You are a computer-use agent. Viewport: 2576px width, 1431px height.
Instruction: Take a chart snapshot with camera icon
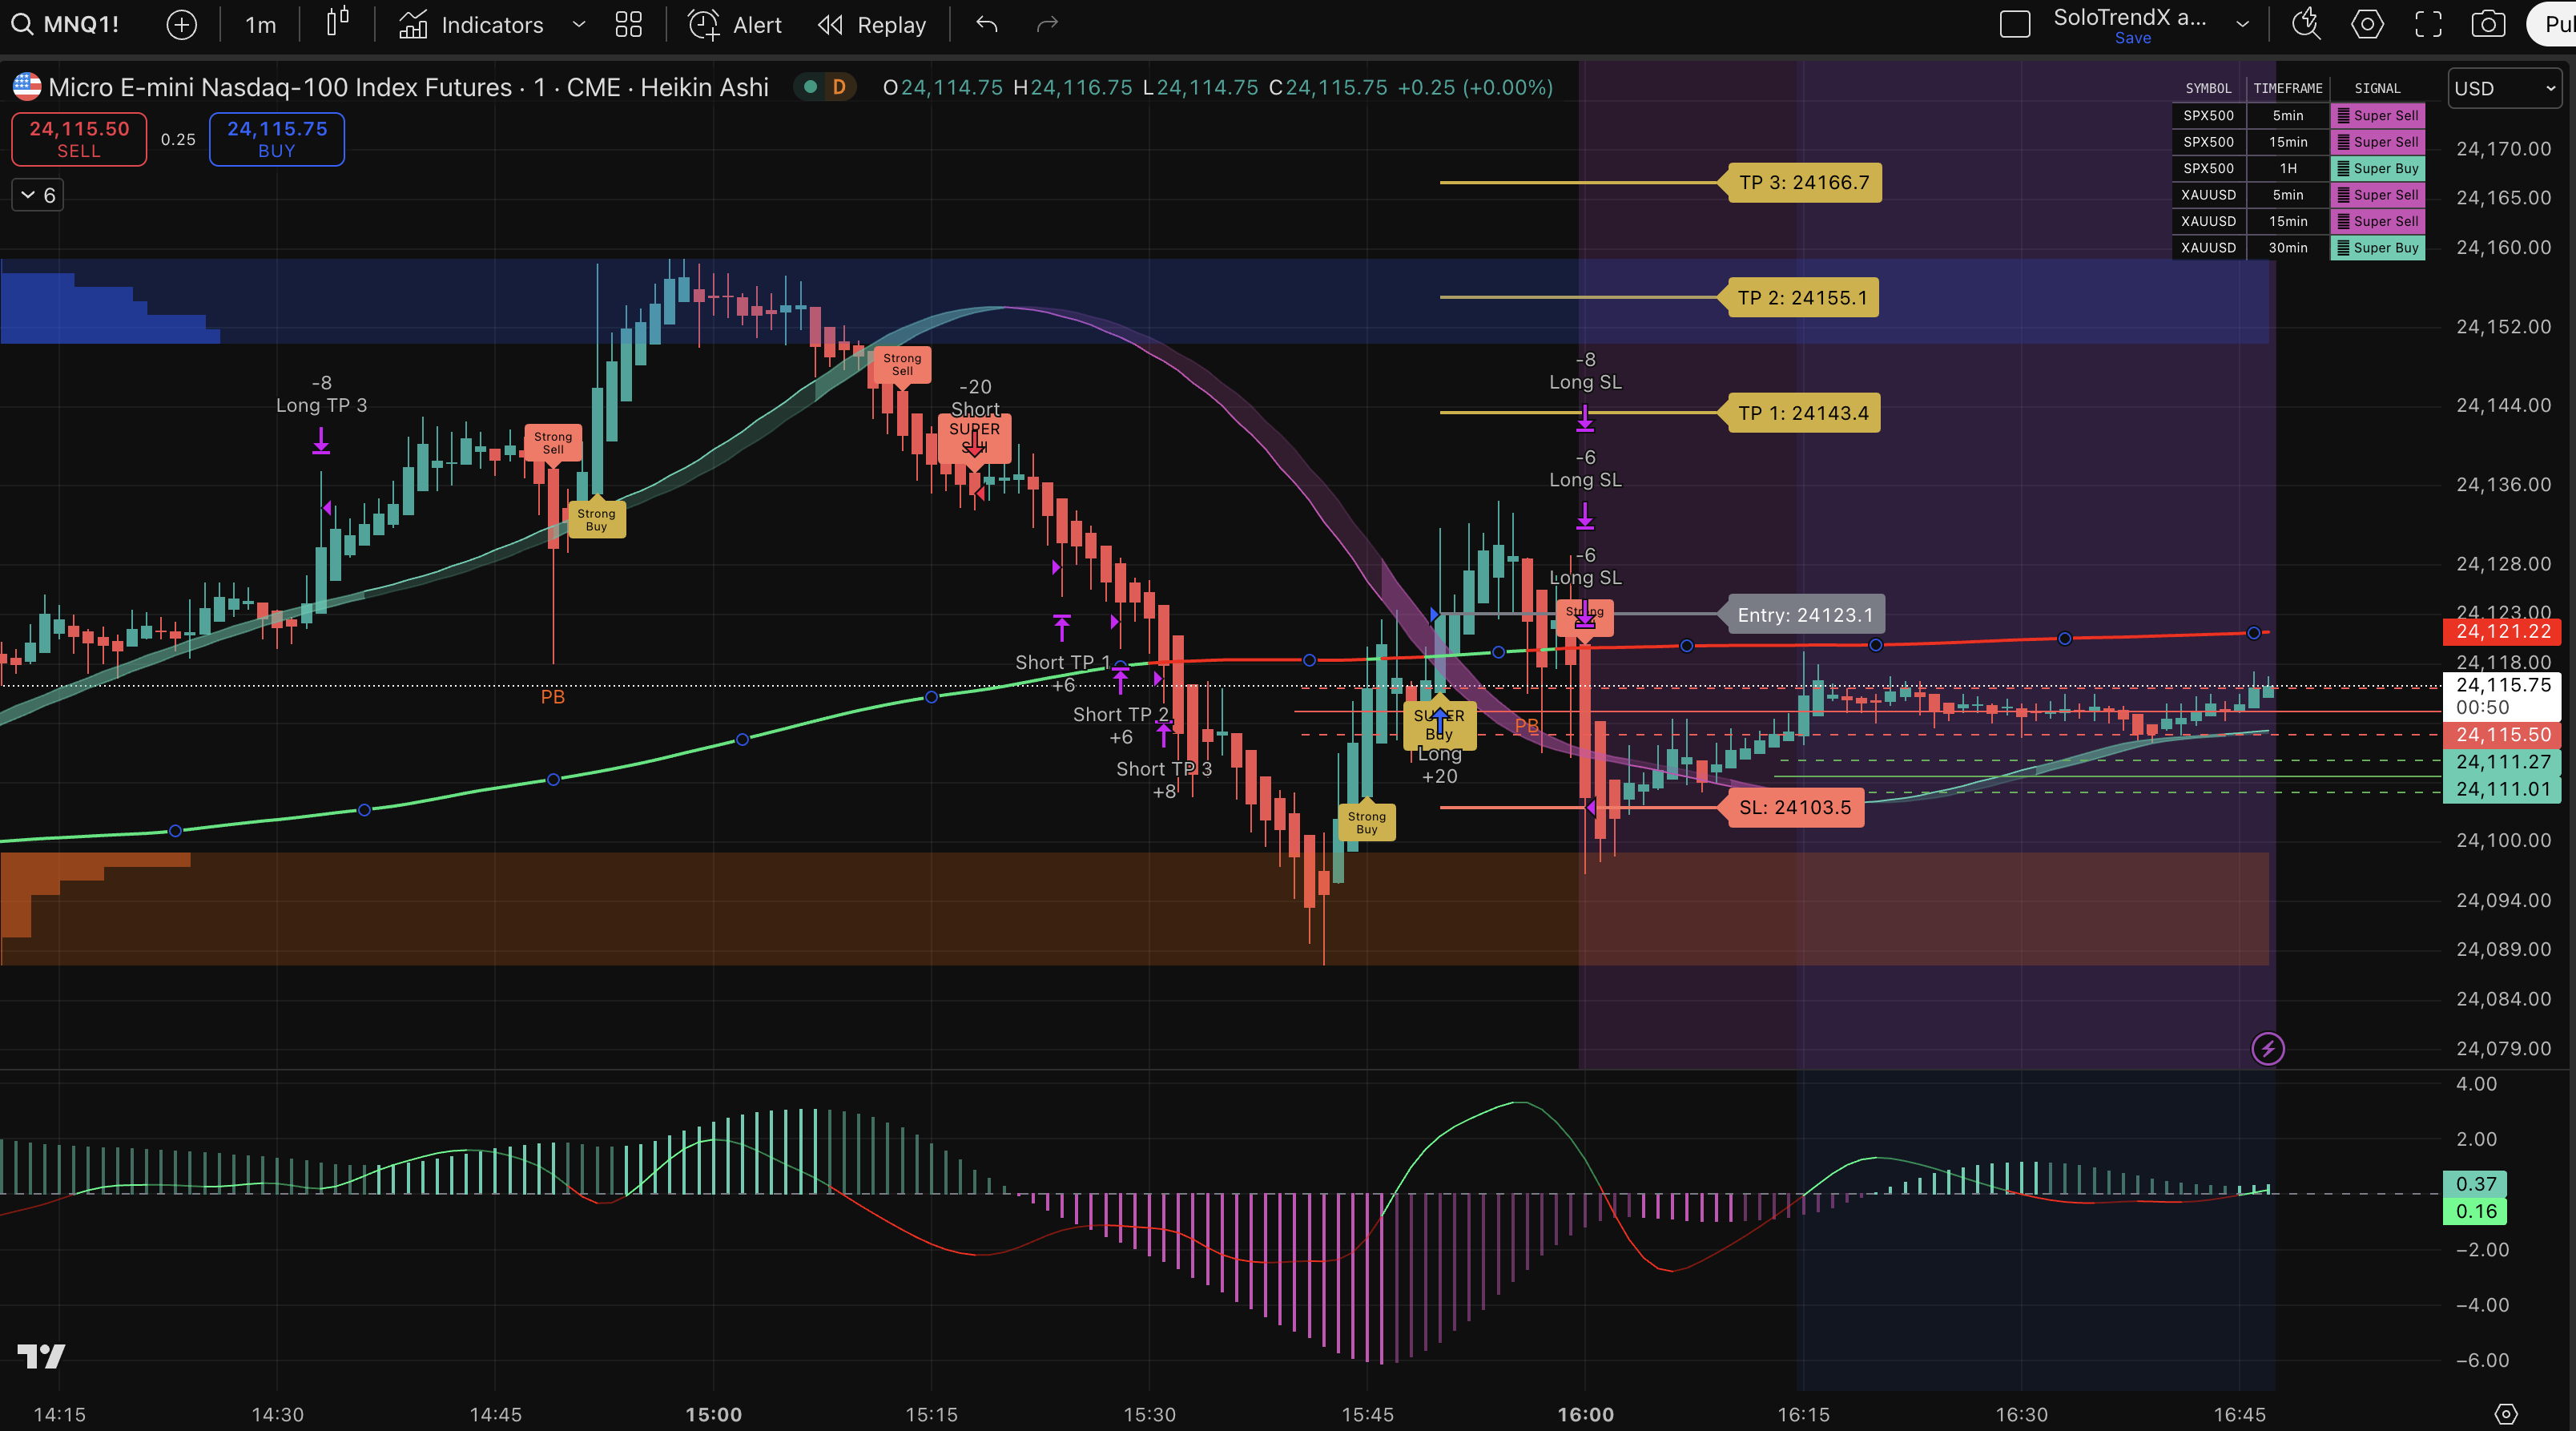2487,24
